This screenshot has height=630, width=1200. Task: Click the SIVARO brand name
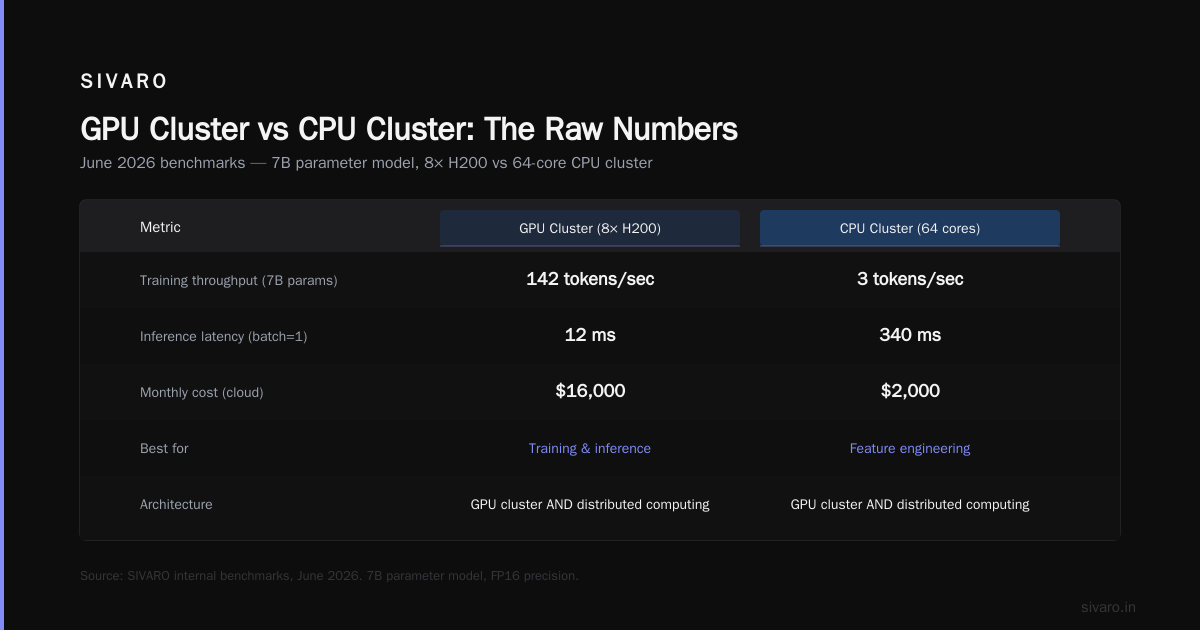tap(124, 82)
